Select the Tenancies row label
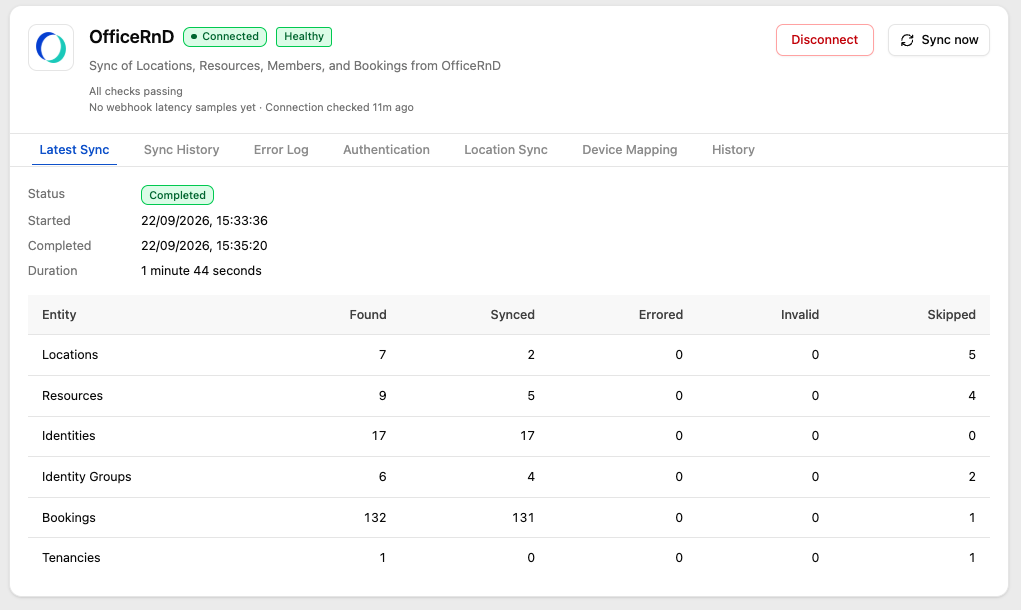Viewport: 1021px width, 610px height. [71, 558]
